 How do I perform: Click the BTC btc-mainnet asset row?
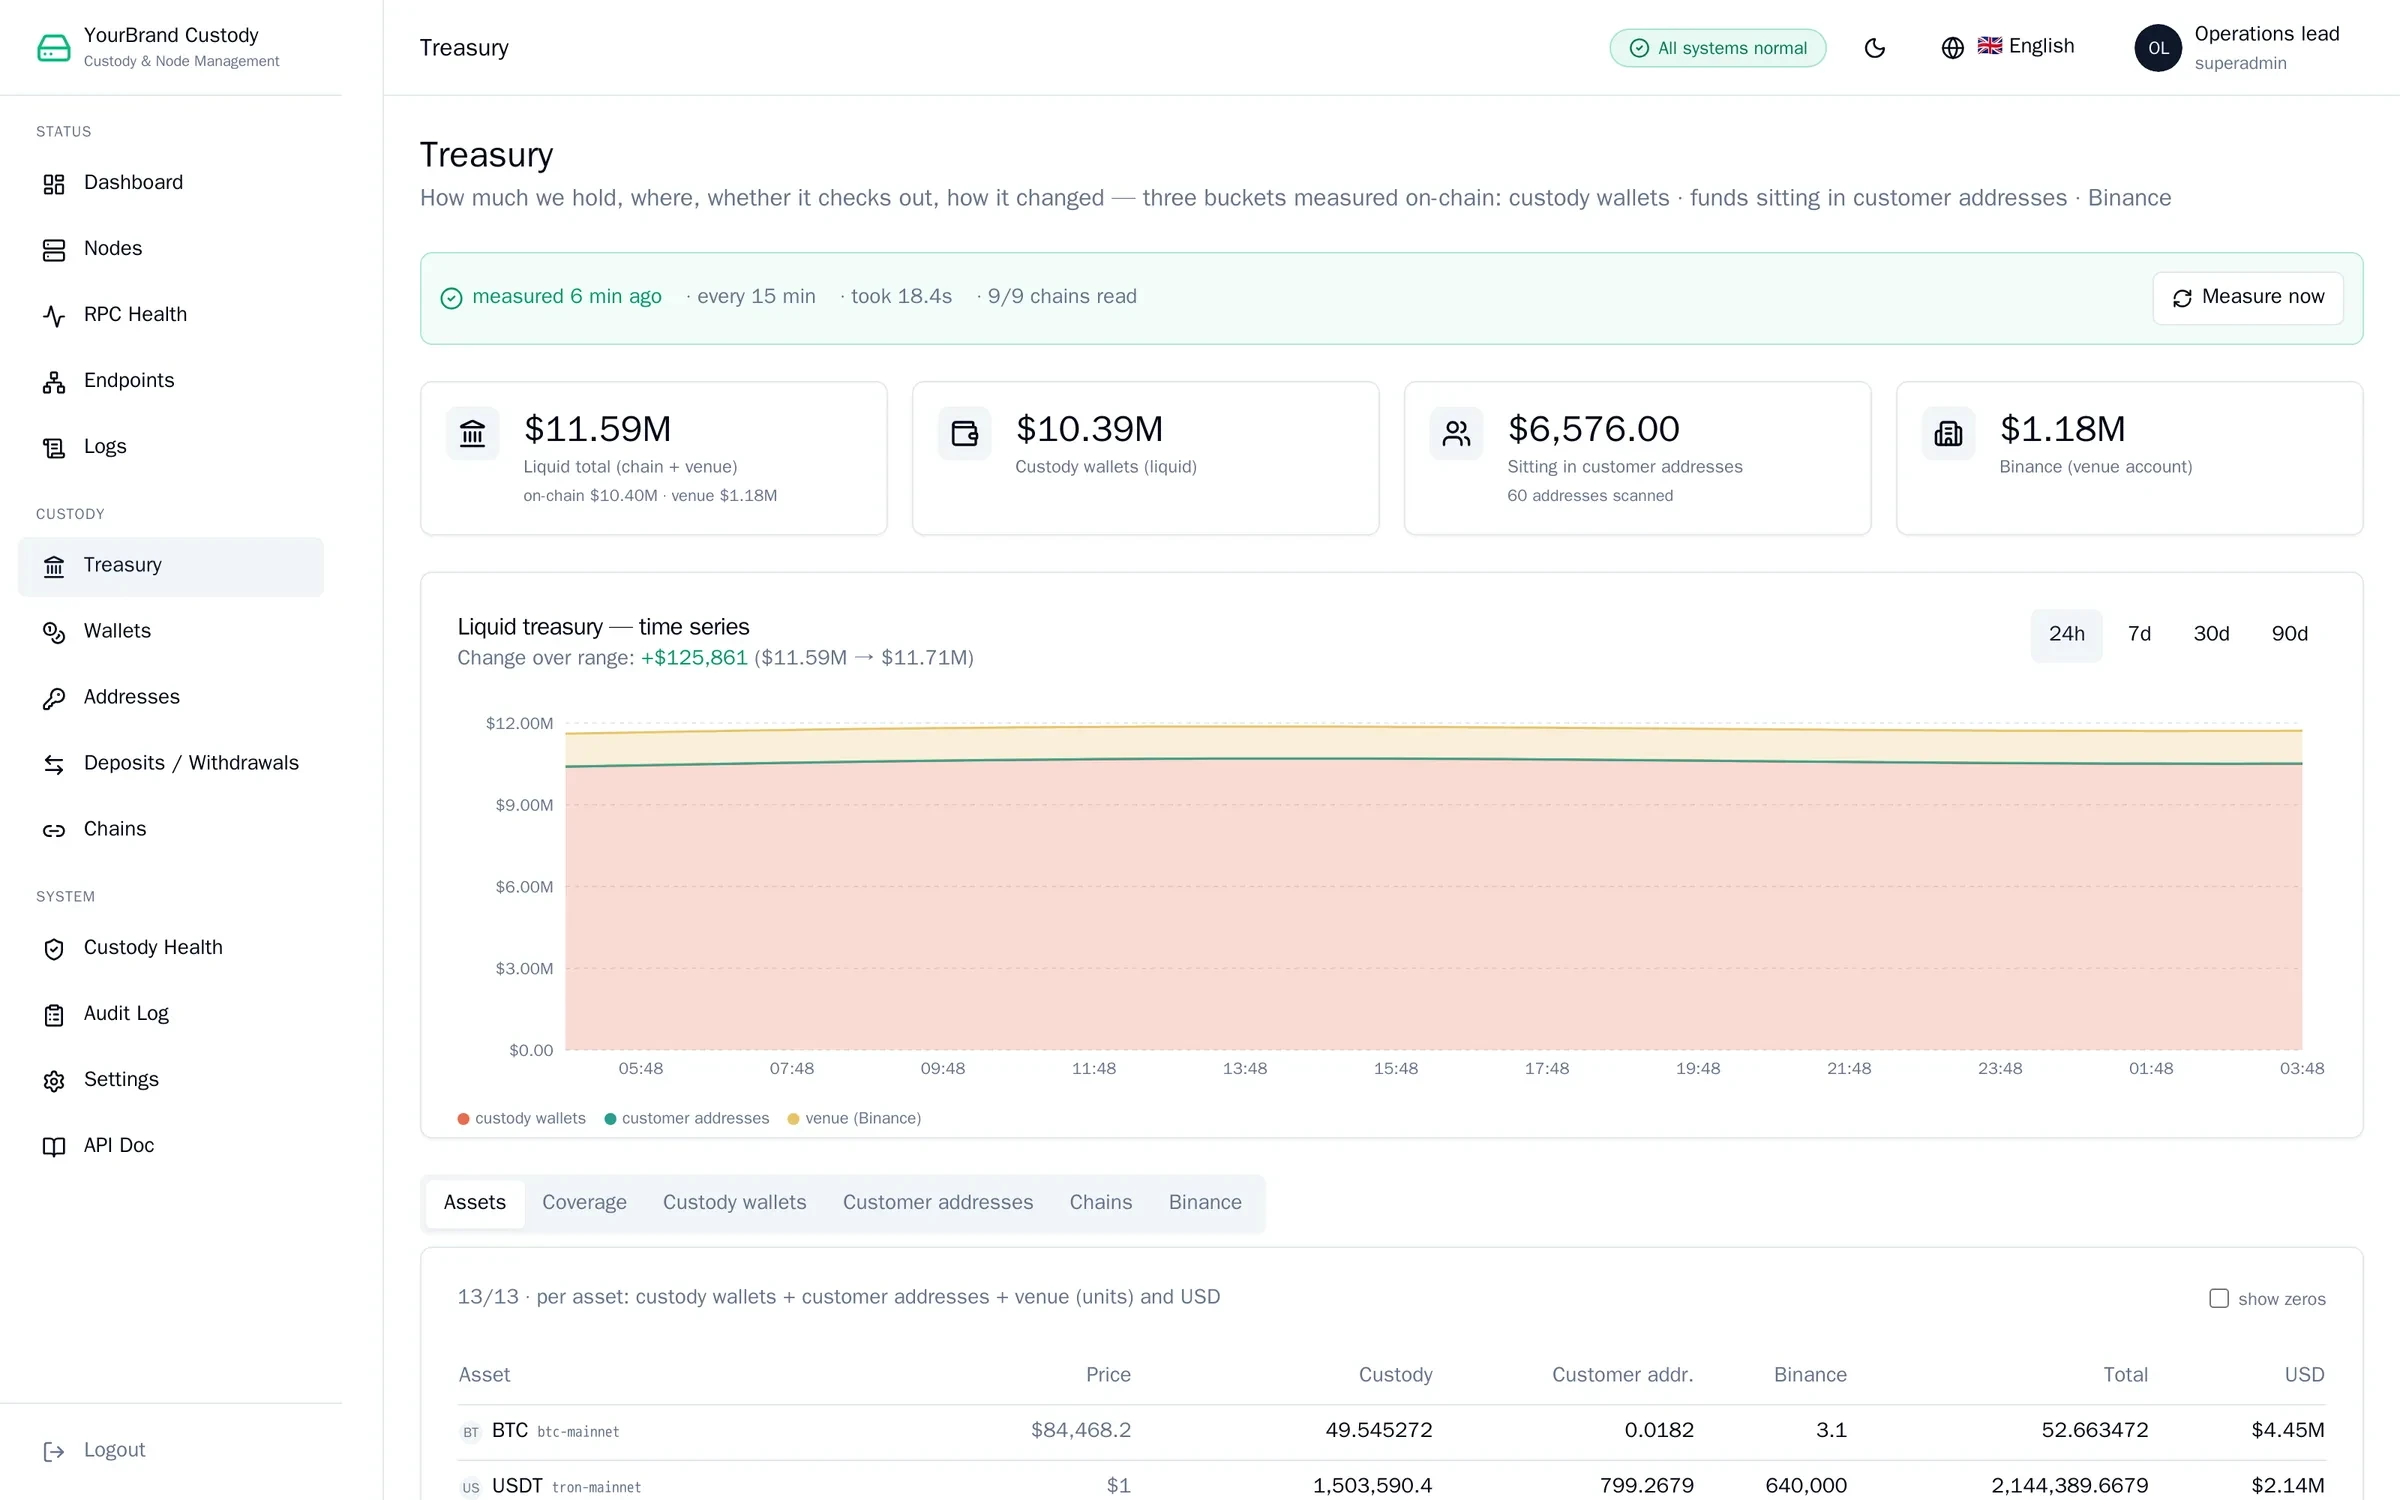1391,1431
